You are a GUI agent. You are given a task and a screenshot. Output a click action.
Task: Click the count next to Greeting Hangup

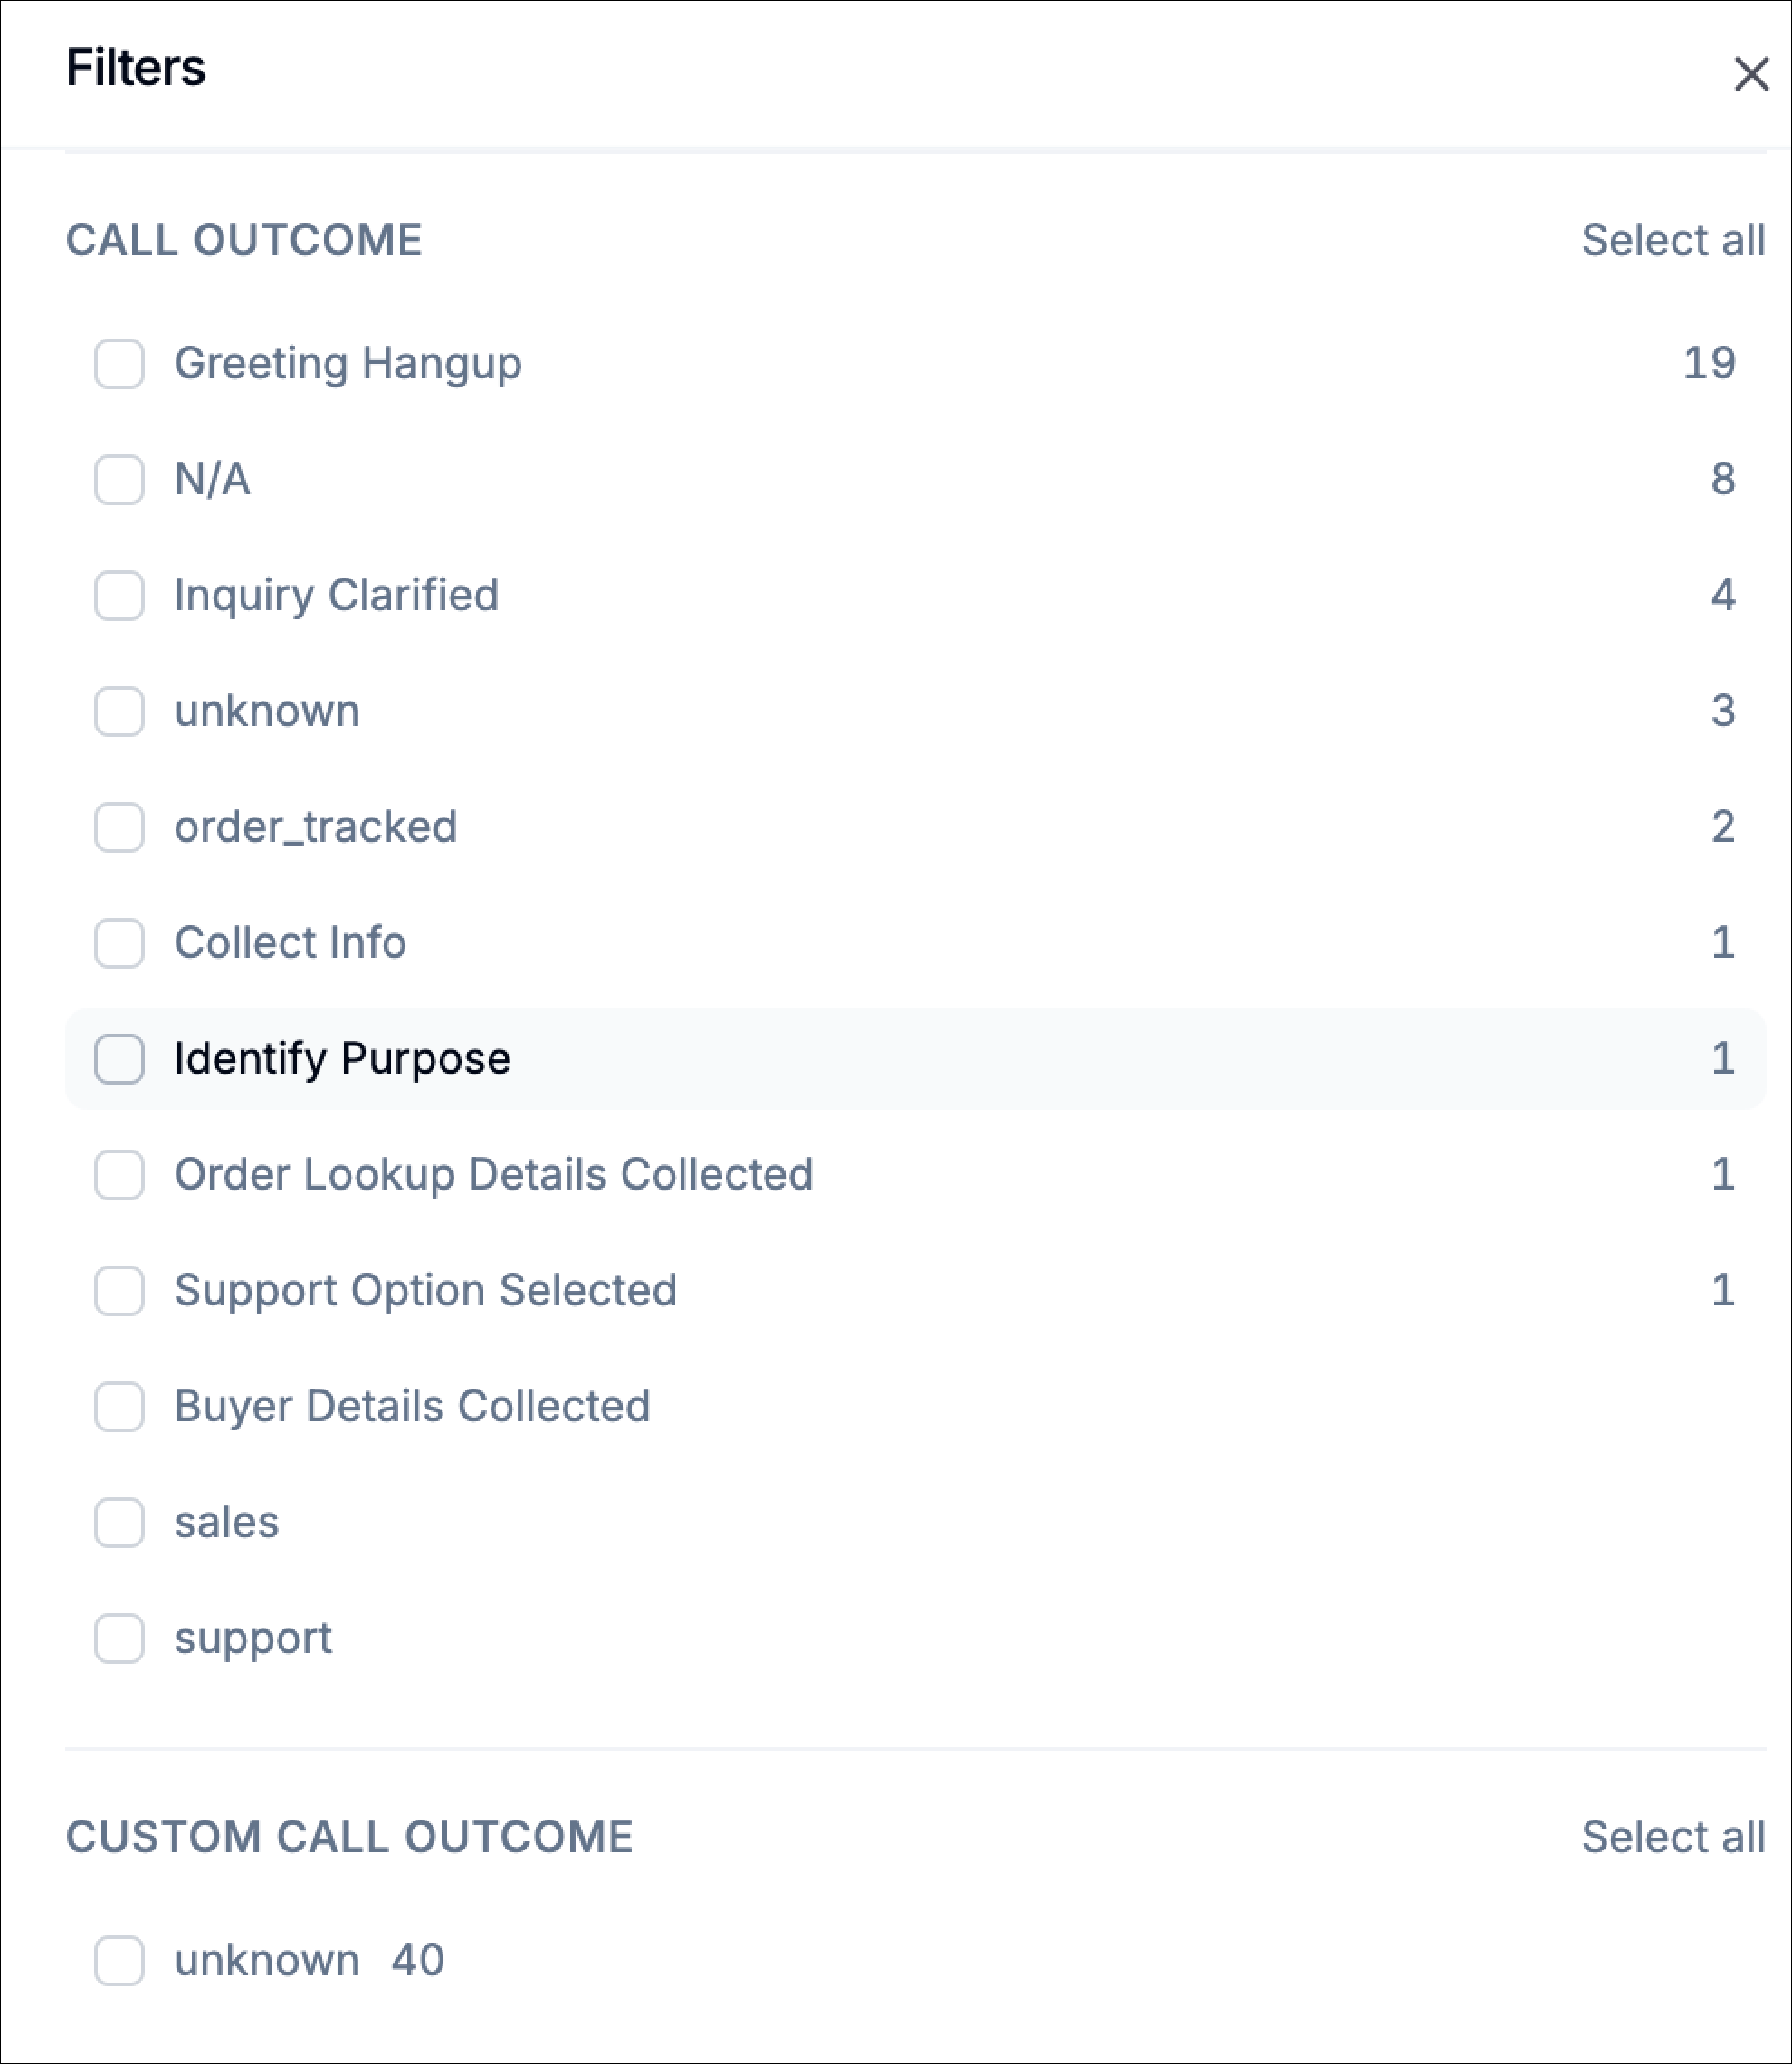pyautogui.click(x=1712, y=363)
